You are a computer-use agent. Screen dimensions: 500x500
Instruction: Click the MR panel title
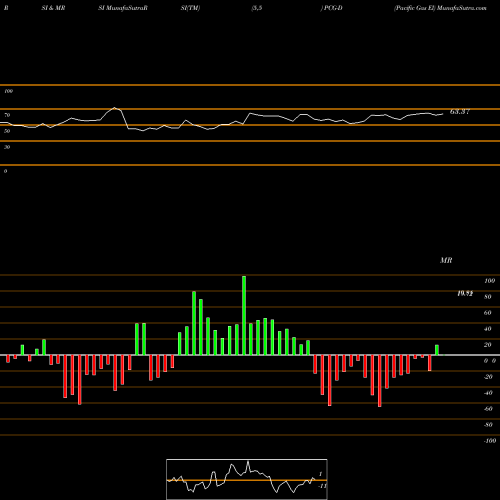pyautogui.click(x=446, y=260)
